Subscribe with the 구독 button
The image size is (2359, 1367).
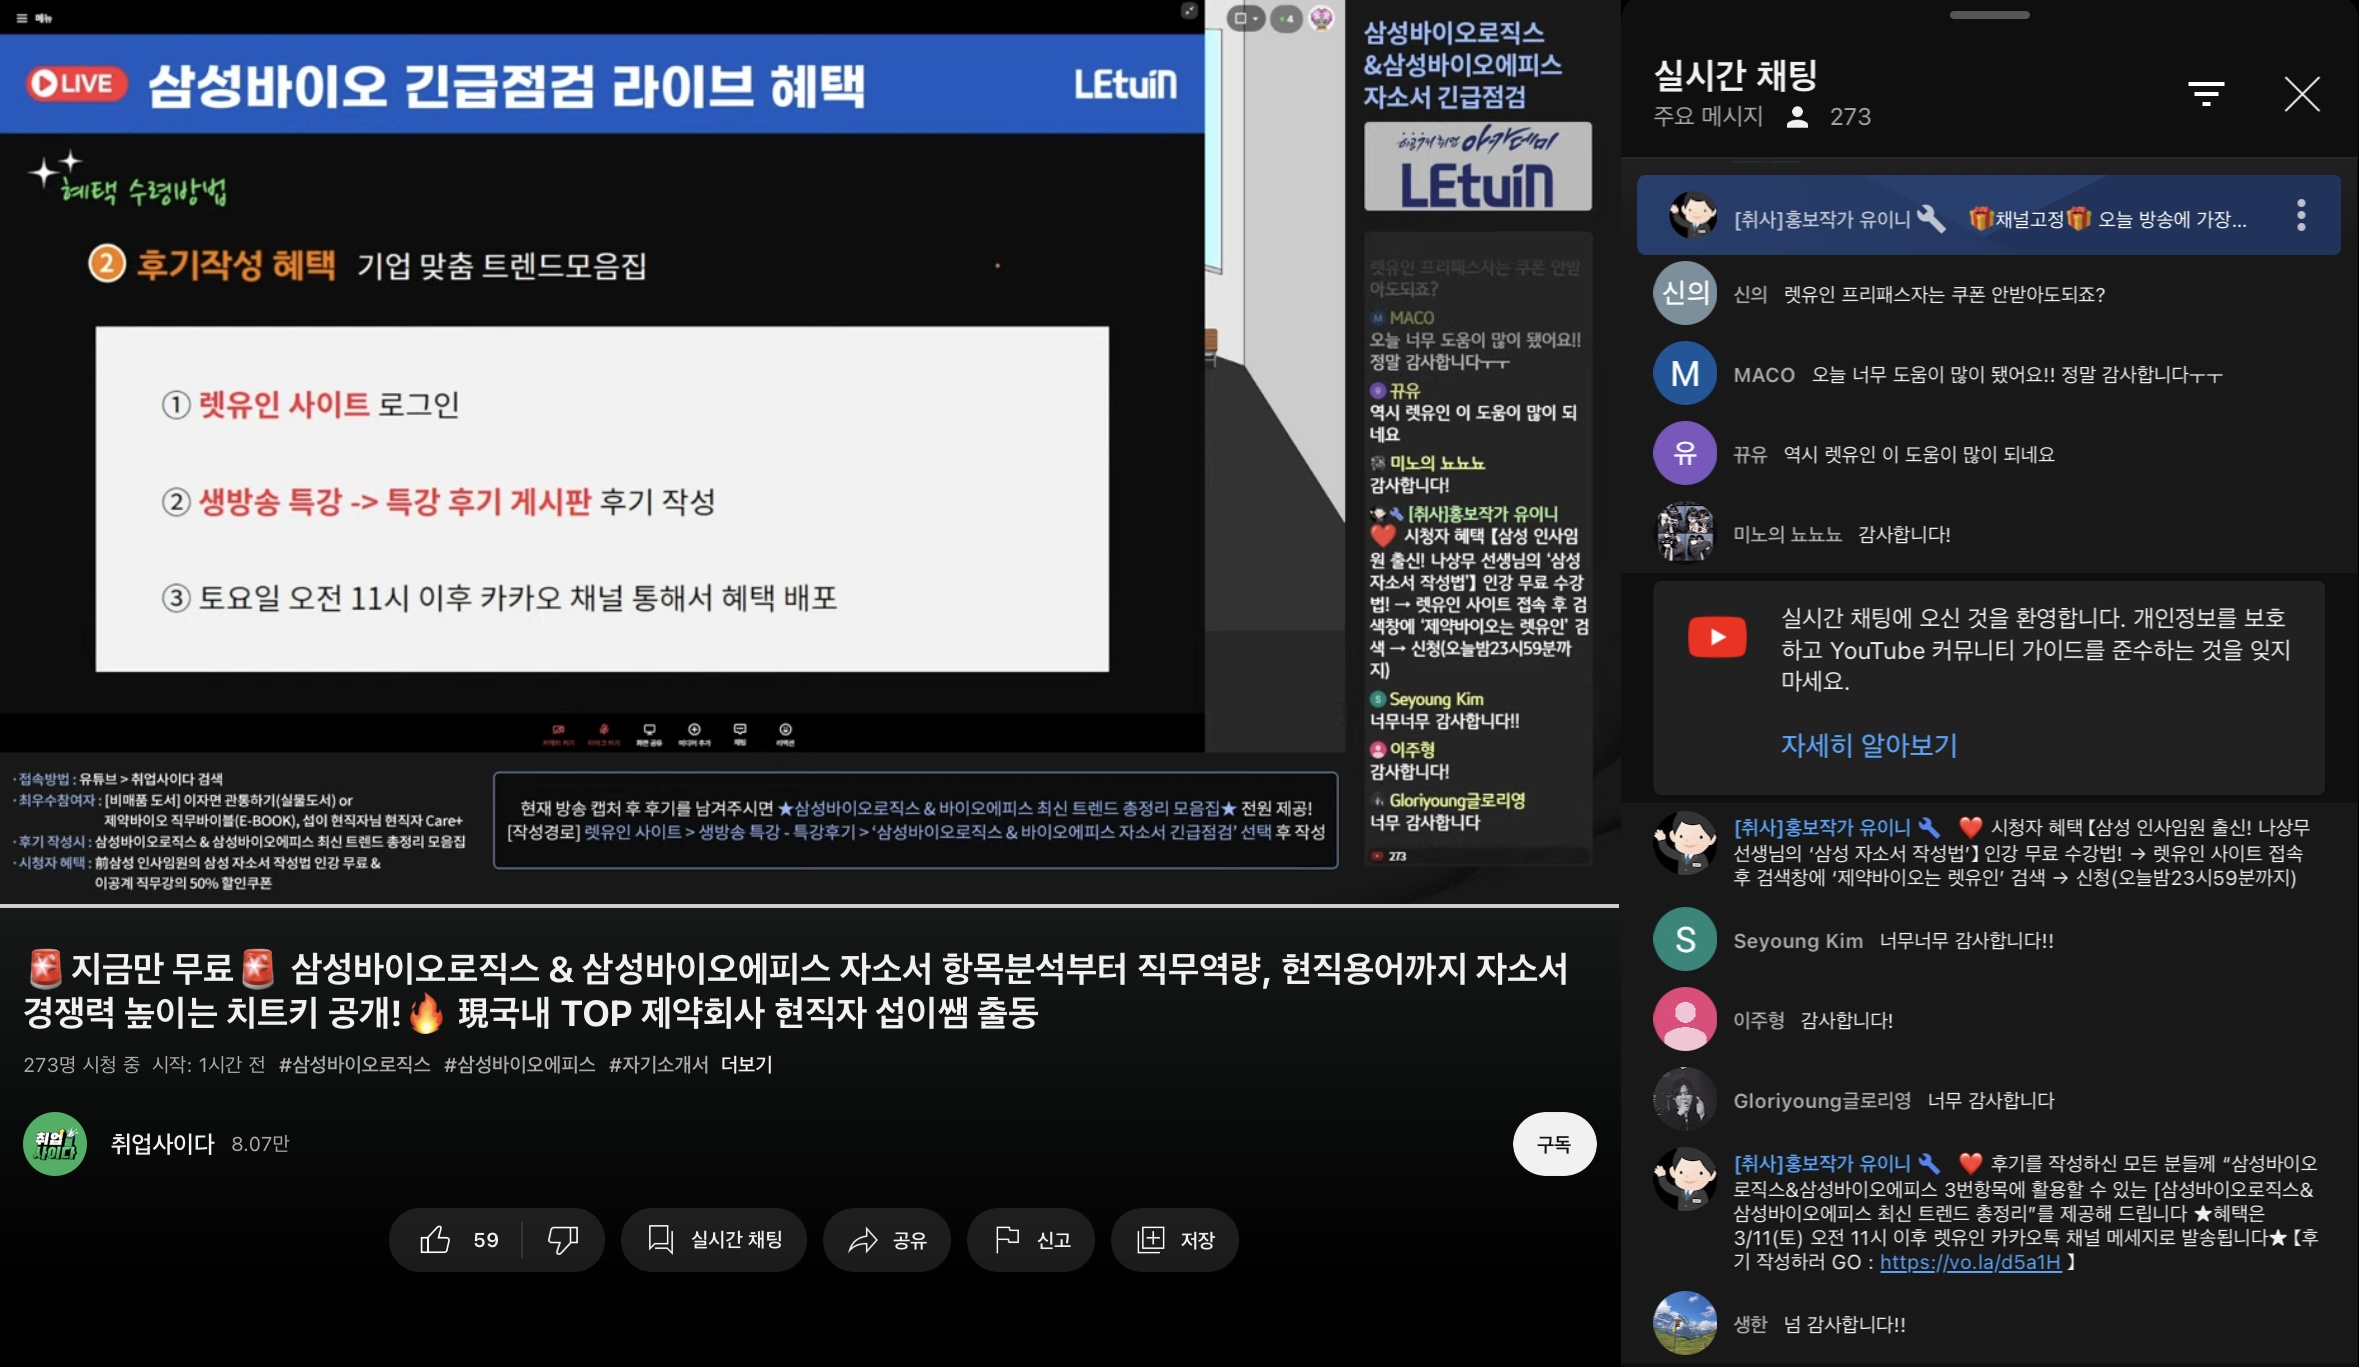(x=1553, y=1144)
